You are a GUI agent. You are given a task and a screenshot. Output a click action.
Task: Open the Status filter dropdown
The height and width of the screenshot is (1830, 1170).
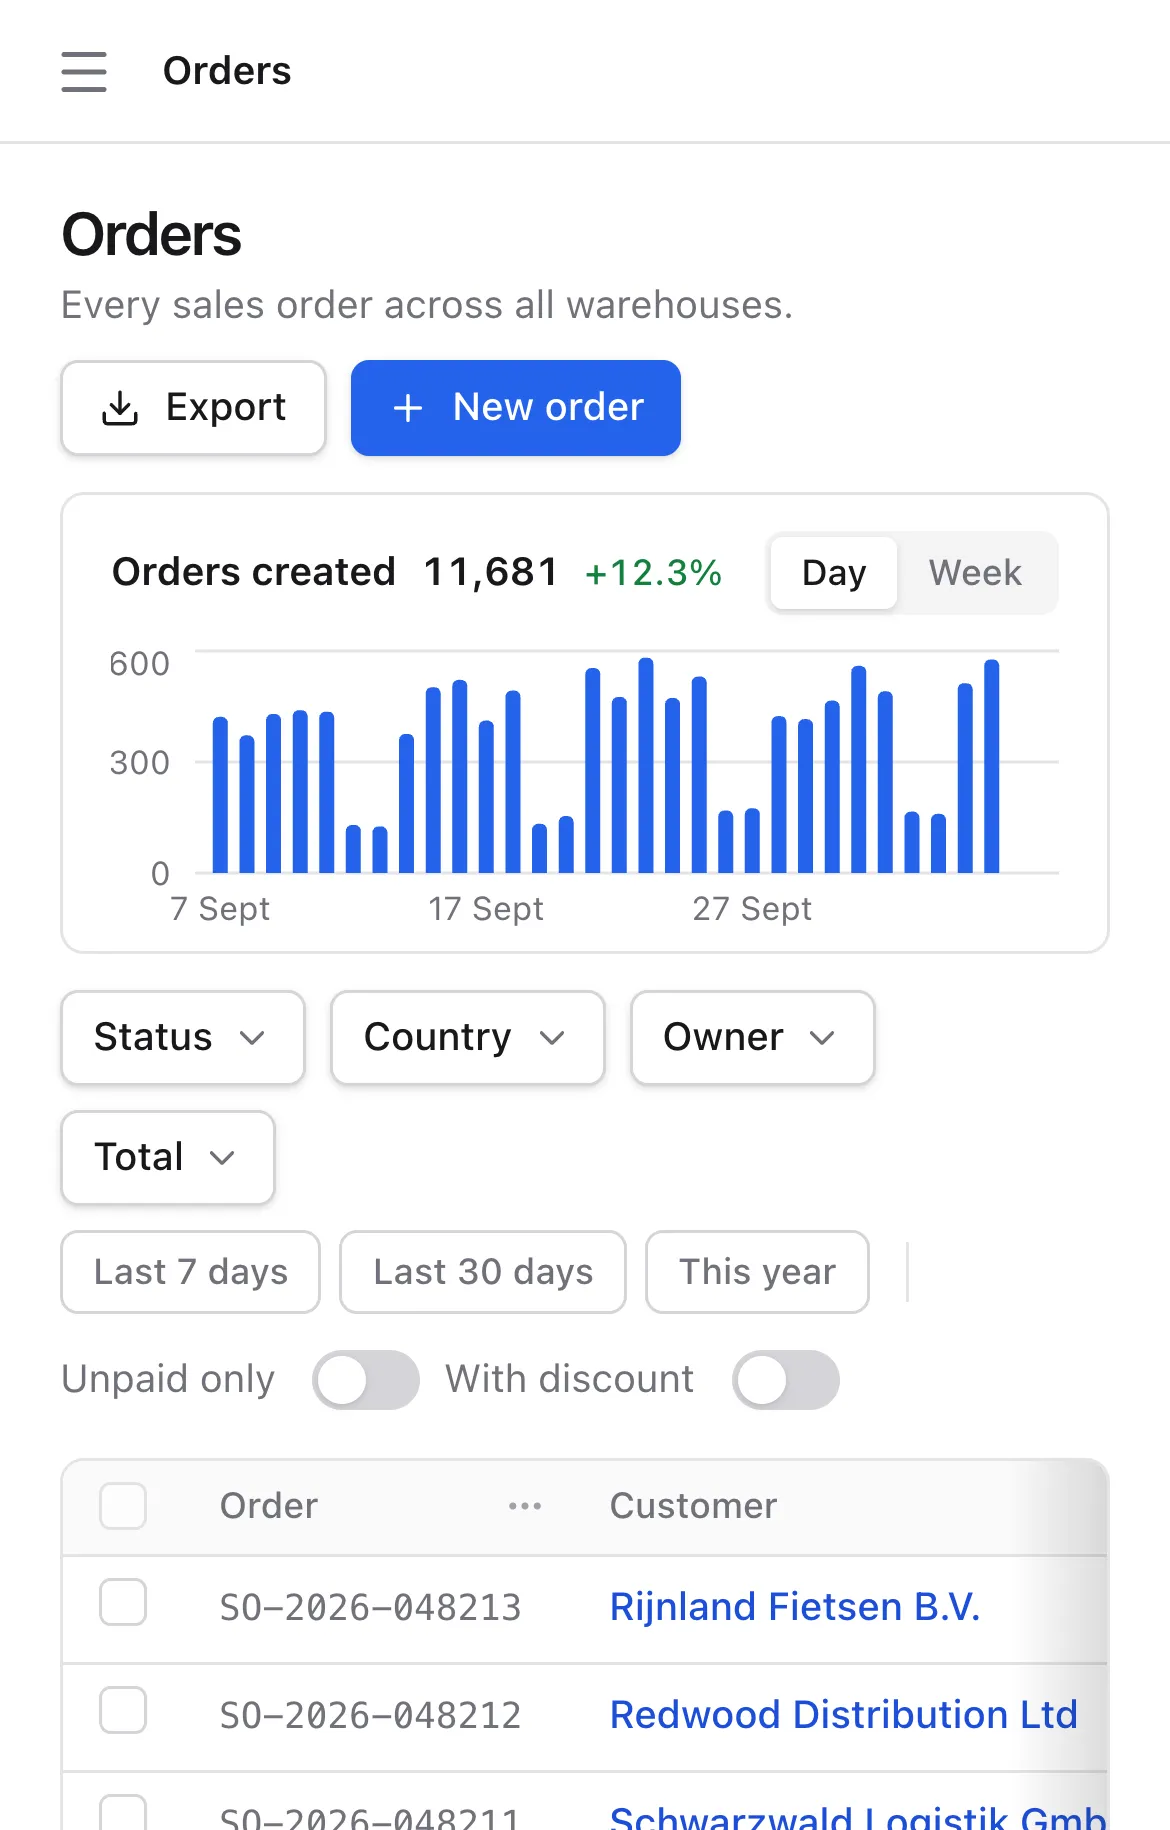183,1038
